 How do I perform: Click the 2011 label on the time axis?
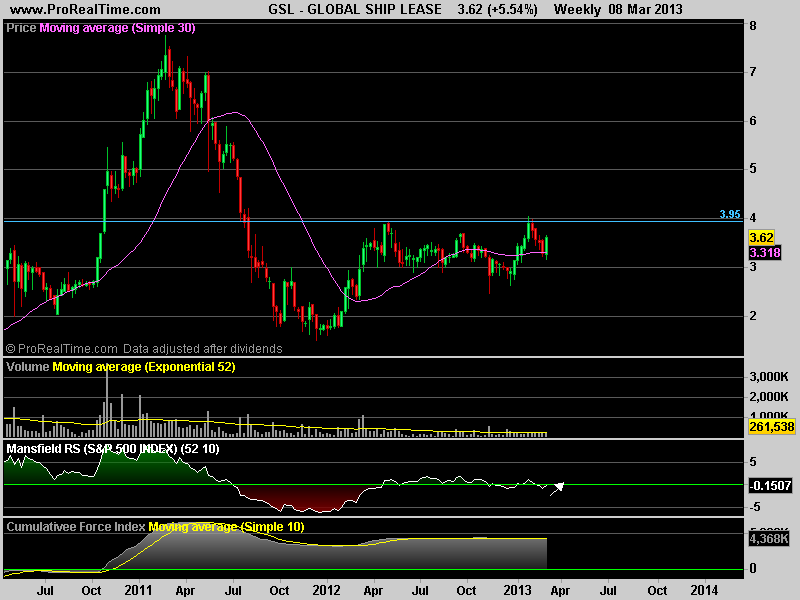click(x=138, y=590)
